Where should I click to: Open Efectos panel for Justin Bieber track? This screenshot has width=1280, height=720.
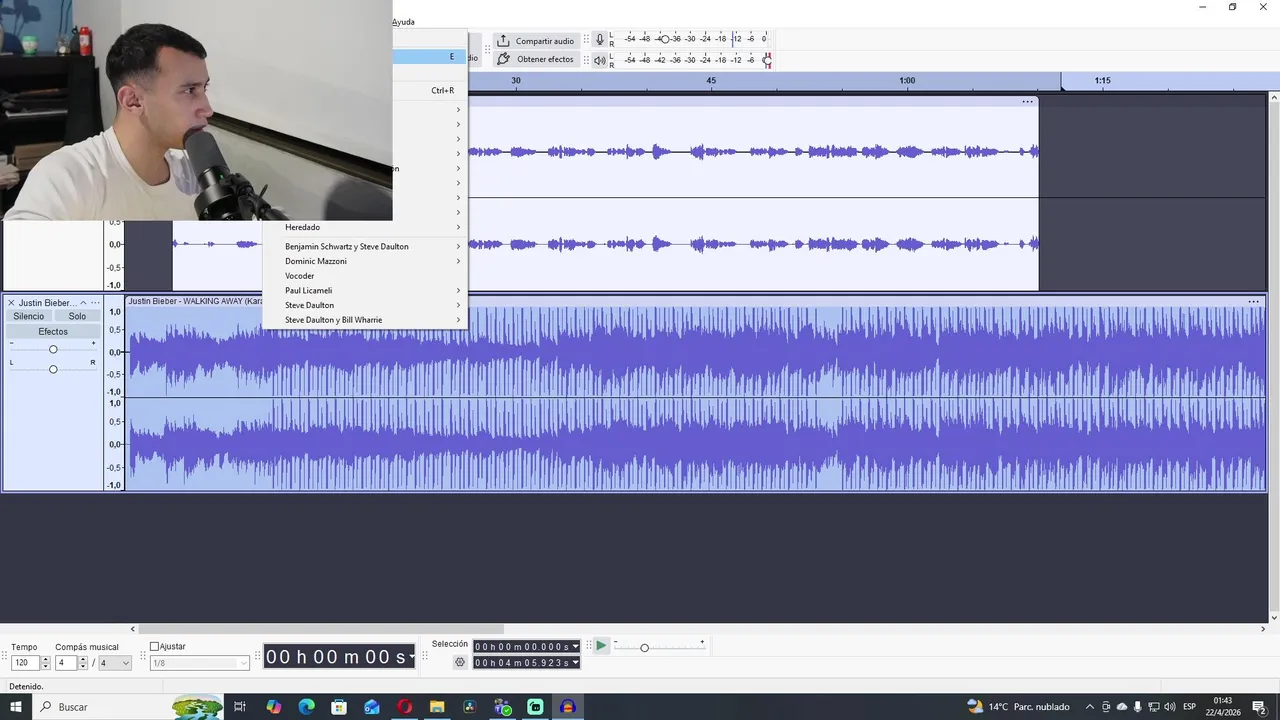coord(53,331)
